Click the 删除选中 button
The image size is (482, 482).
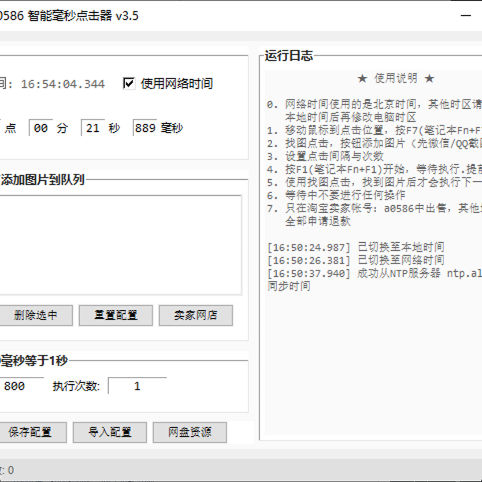(35, 315)
